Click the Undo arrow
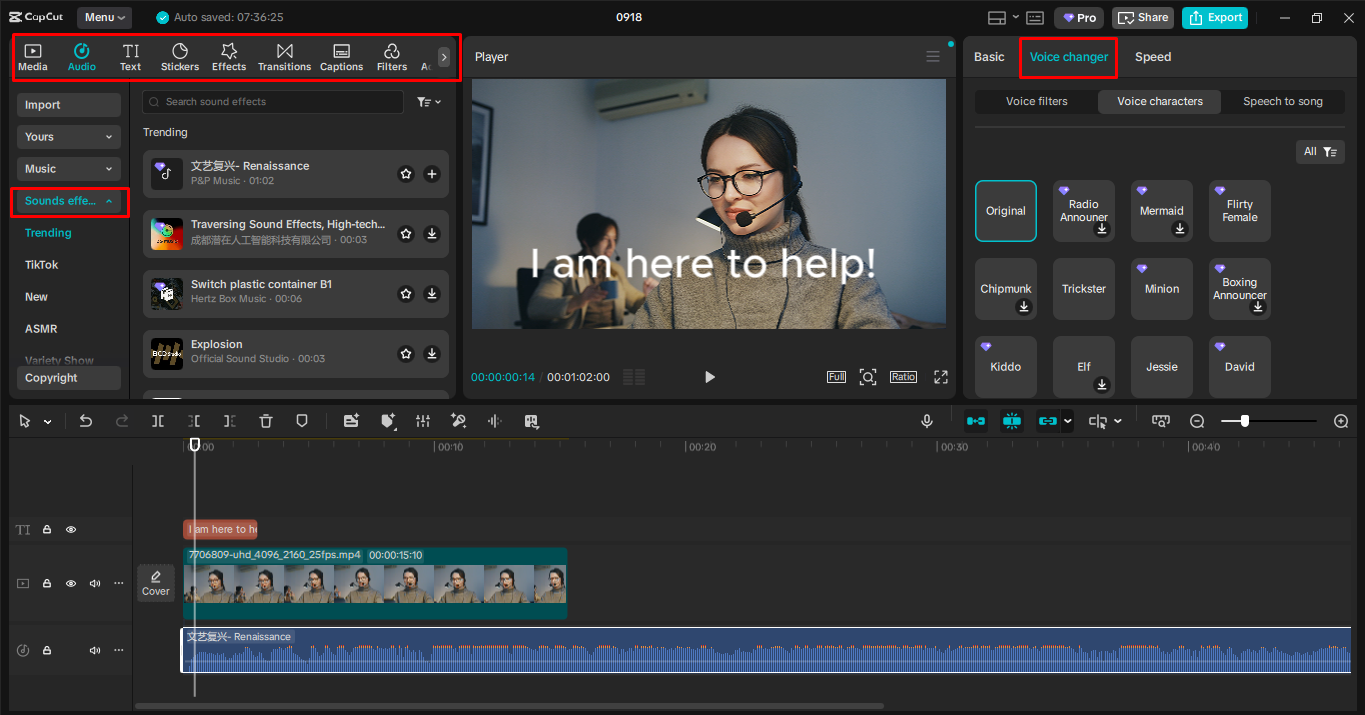The height and width of the screenshot is (715, 1365). 86,422
